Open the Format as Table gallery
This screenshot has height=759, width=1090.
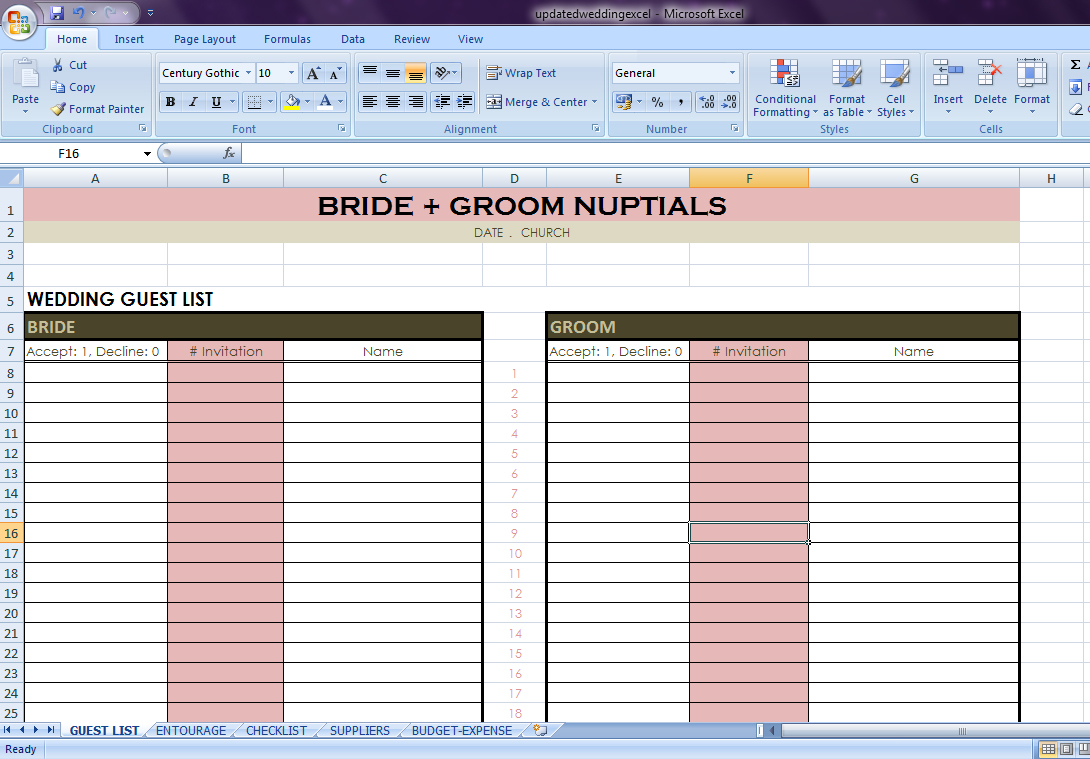point(847,88)
